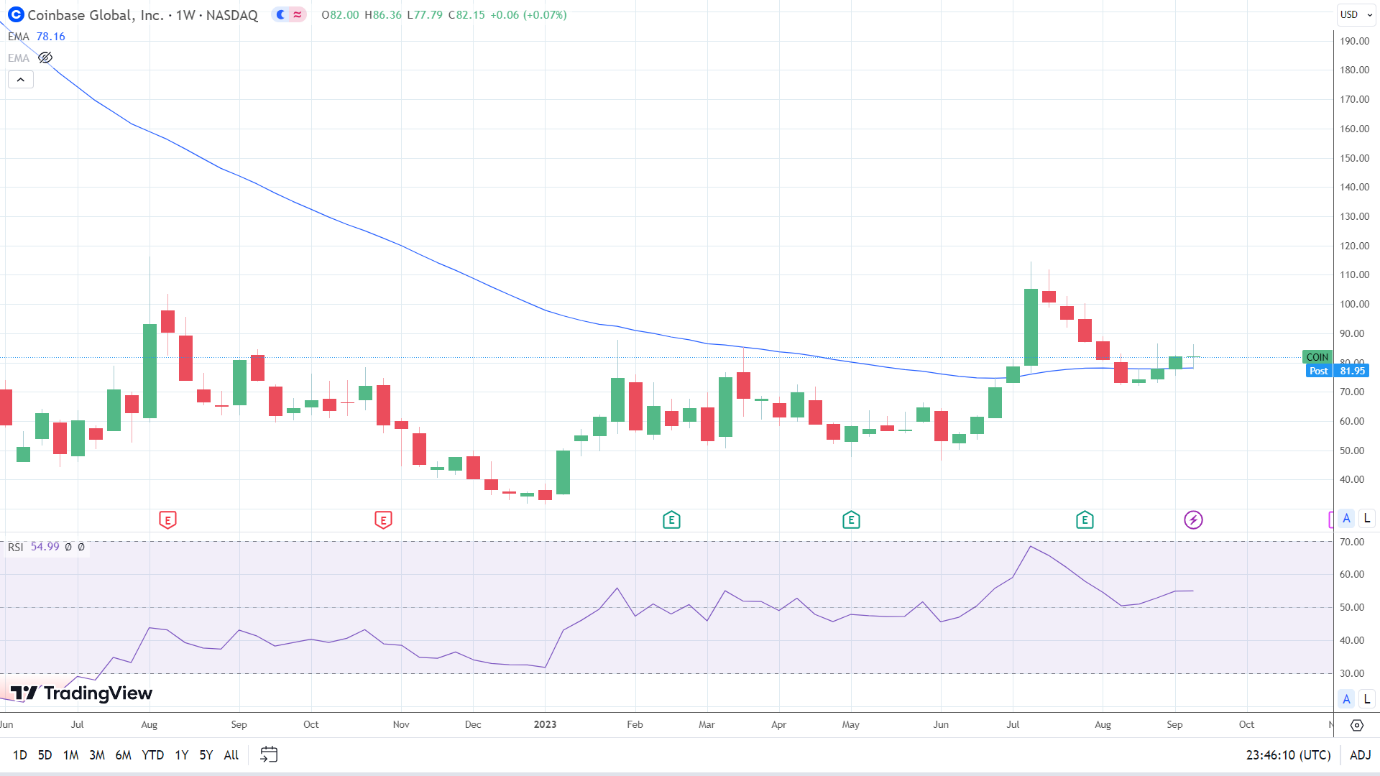Open the green earnings marker in February 2023
1380x776 pixels.
(671, 519)
